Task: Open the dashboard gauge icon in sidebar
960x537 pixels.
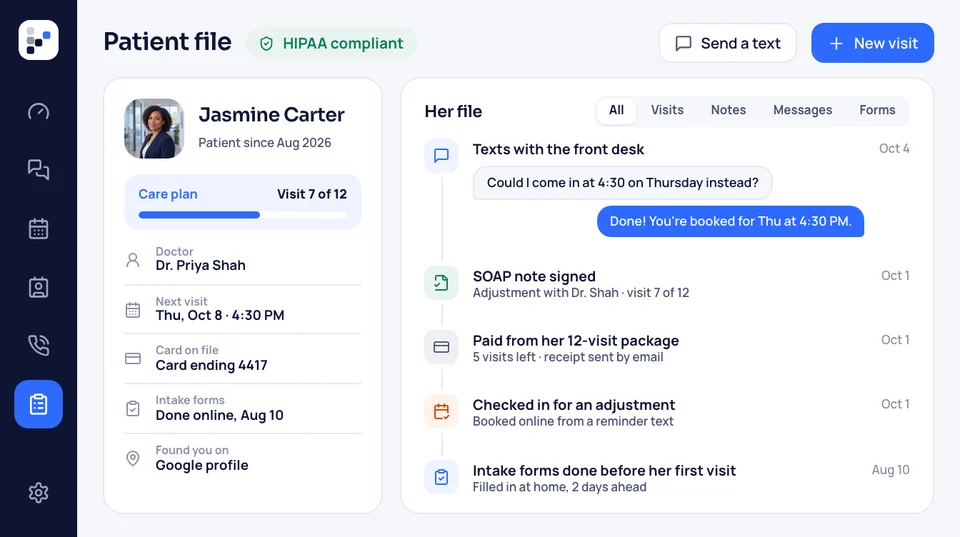Action: 38,111
